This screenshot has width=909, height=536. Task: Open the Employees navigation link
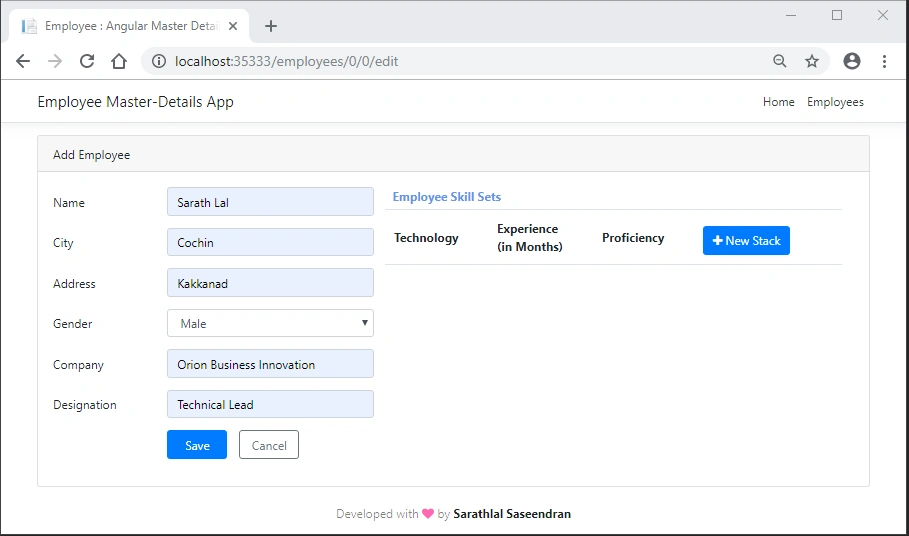click(x=835, y=102)
